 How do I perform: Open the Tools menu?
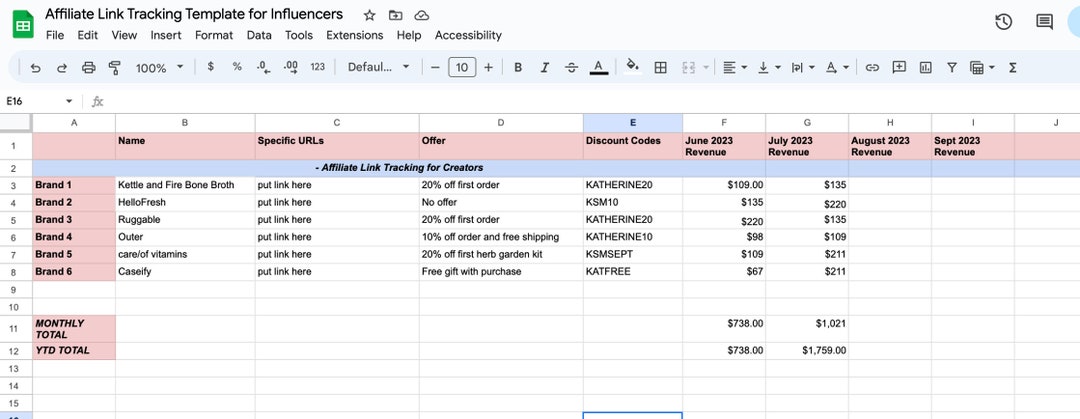299,35
